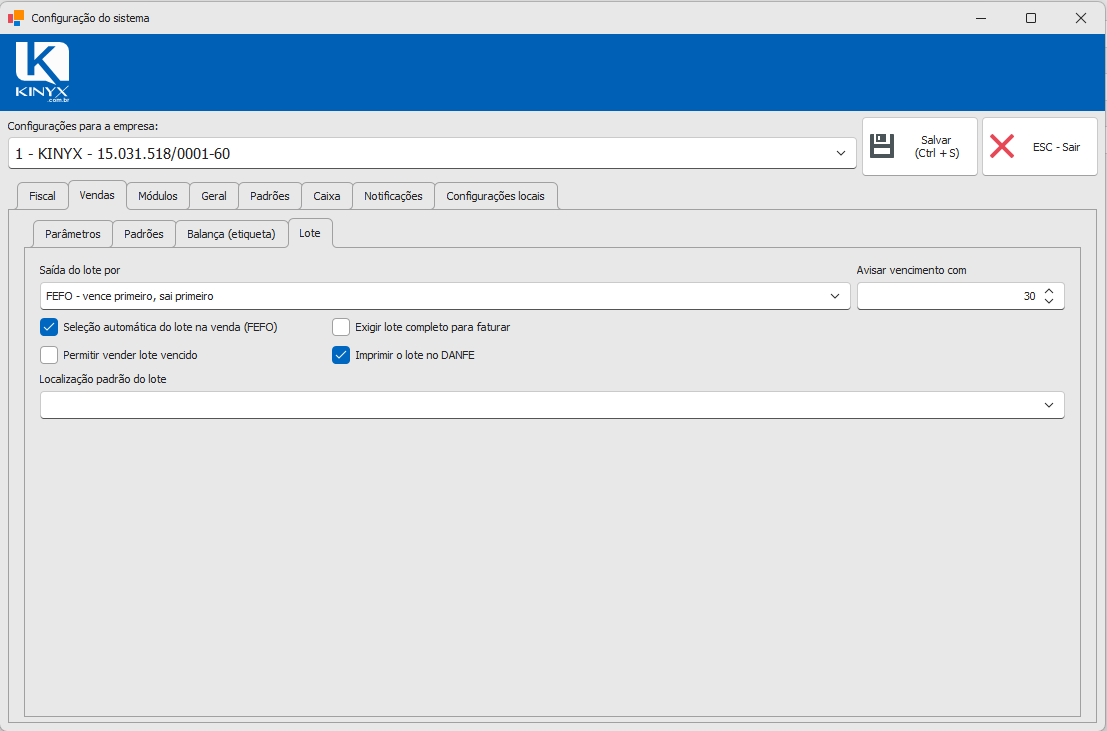
Task: Enable 'Seleção automática do lote na venda (FEFO)' checkbox
Action: pyautogui.click(x=49, y=327)
